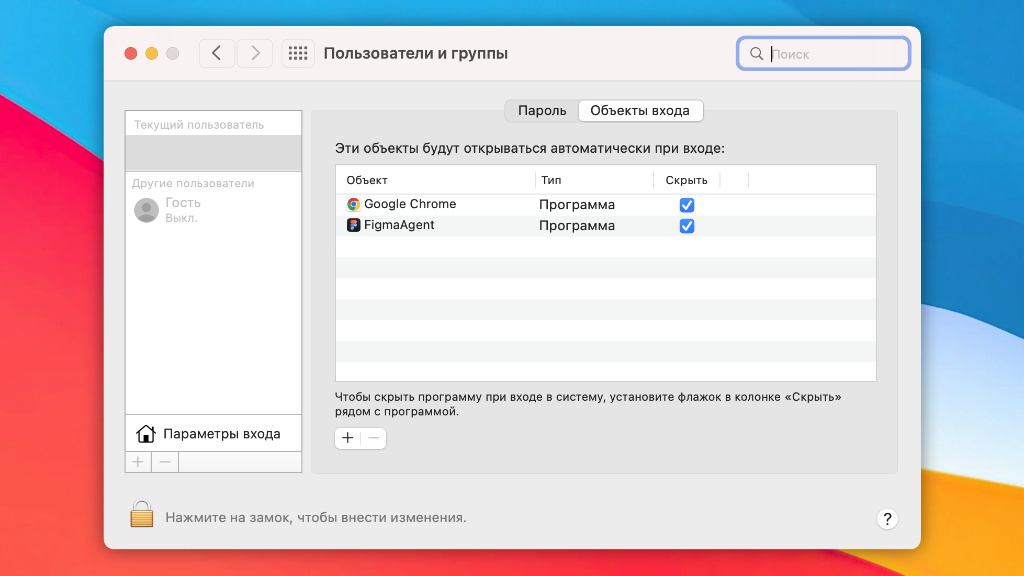This screenshot has height=576, width=1024.
Task: Click the lock icon to make changes
Action: coord(142,515)
